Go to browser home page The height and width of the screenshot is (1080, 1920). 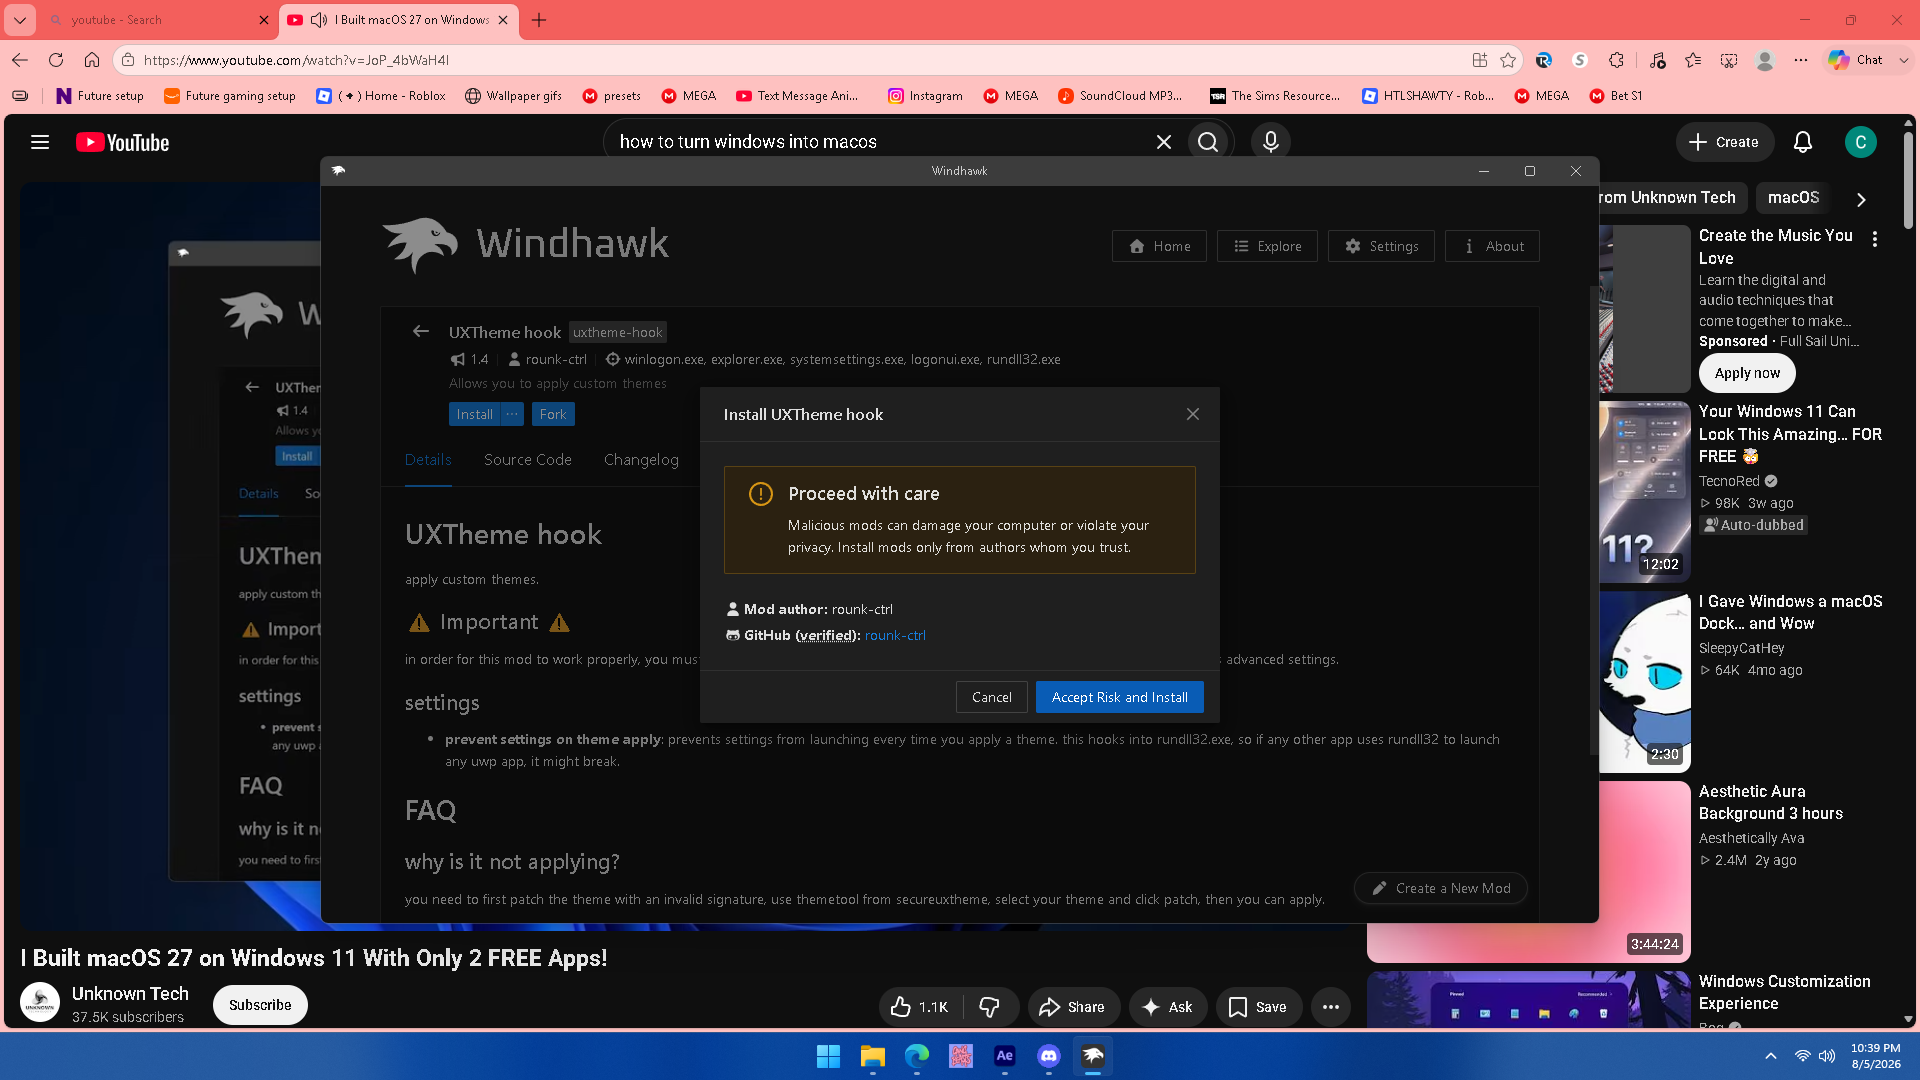pos(92,60)
